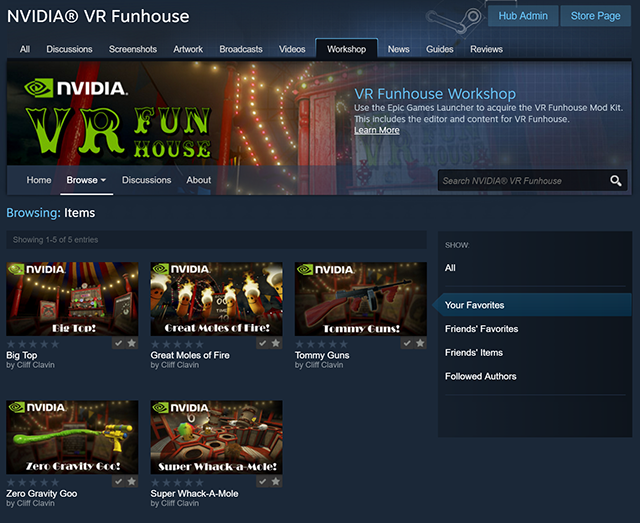Open workshop Discussions next to Browse
The height and width of the screenshot is (523, 640).
[147, 180]
